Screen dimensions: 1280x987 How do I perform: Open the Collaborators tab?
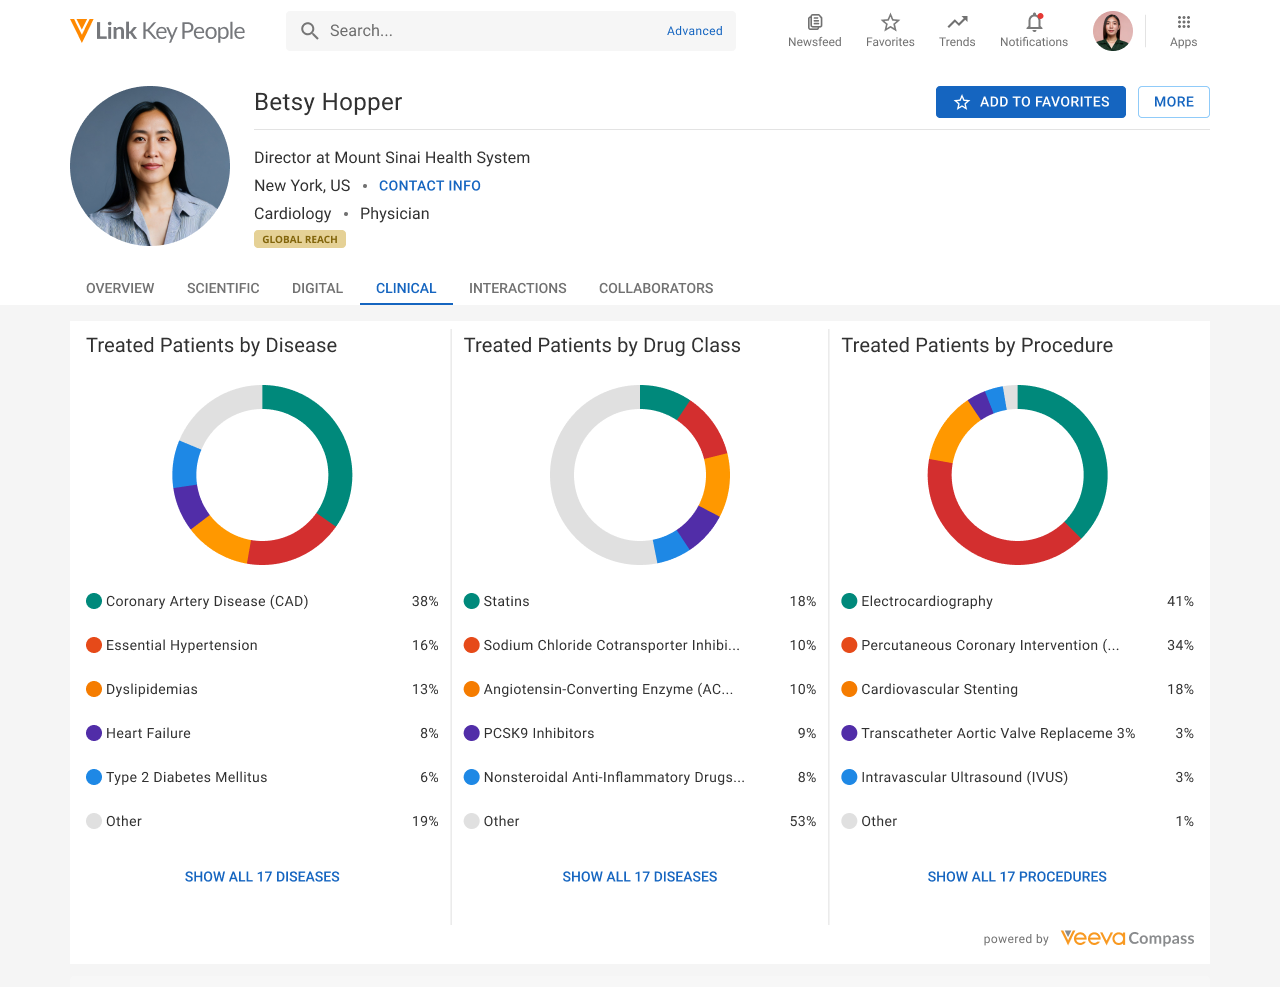(x=656, y=288)
